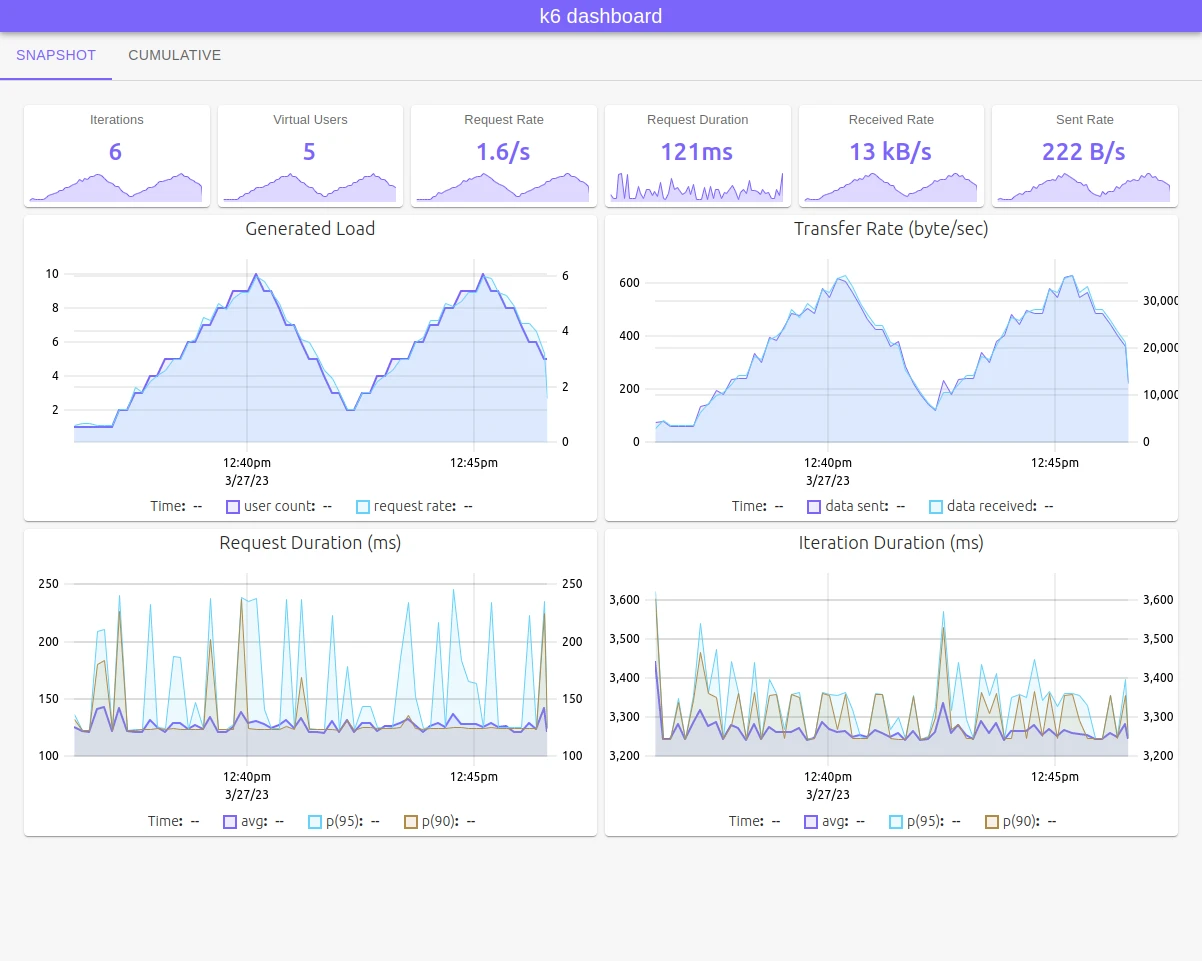Screen dimensions: 1202x961
Task: Switch to the SNAPSHOT tab
Action: (56, 56)
